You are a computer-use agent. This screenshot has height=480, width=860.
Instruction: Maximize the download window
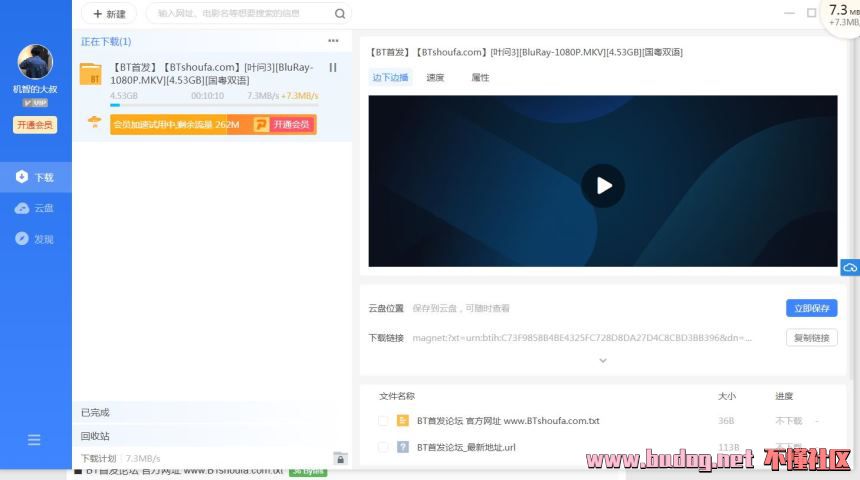point(811,13)
